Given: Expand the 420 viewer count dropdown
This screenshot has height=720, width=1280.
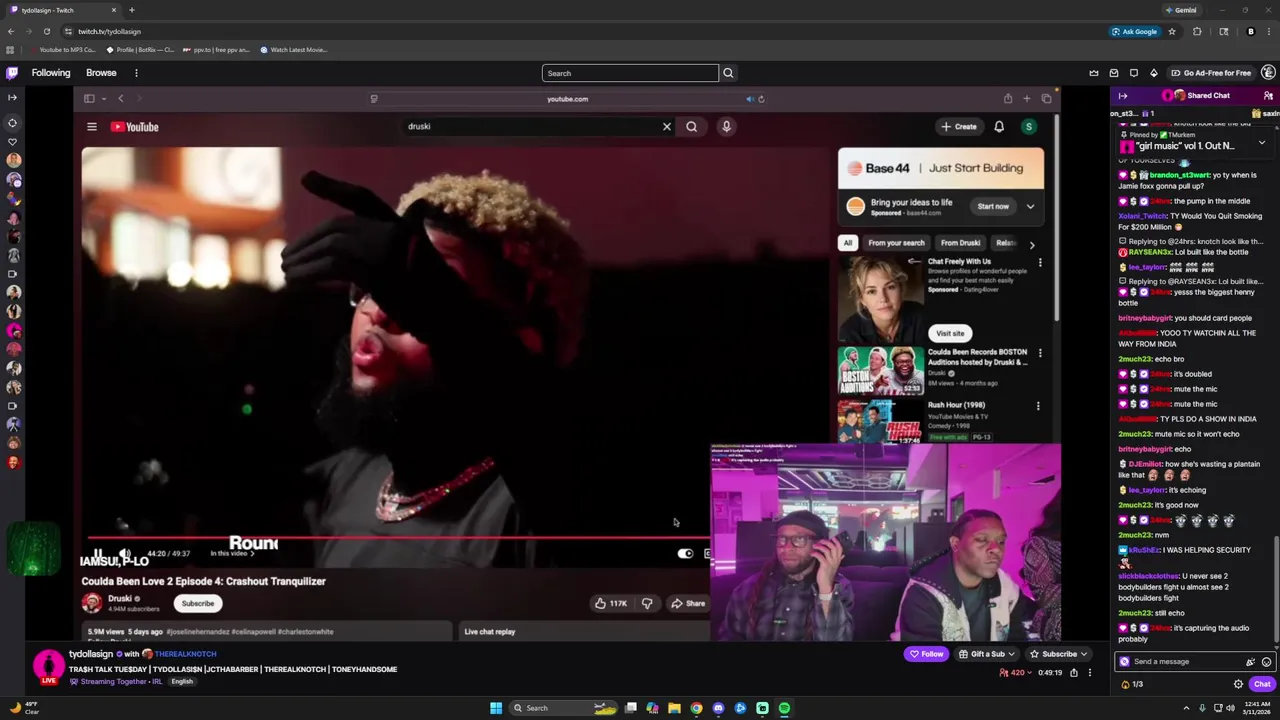Looking at the screenshot, I should click(1015, 673).
